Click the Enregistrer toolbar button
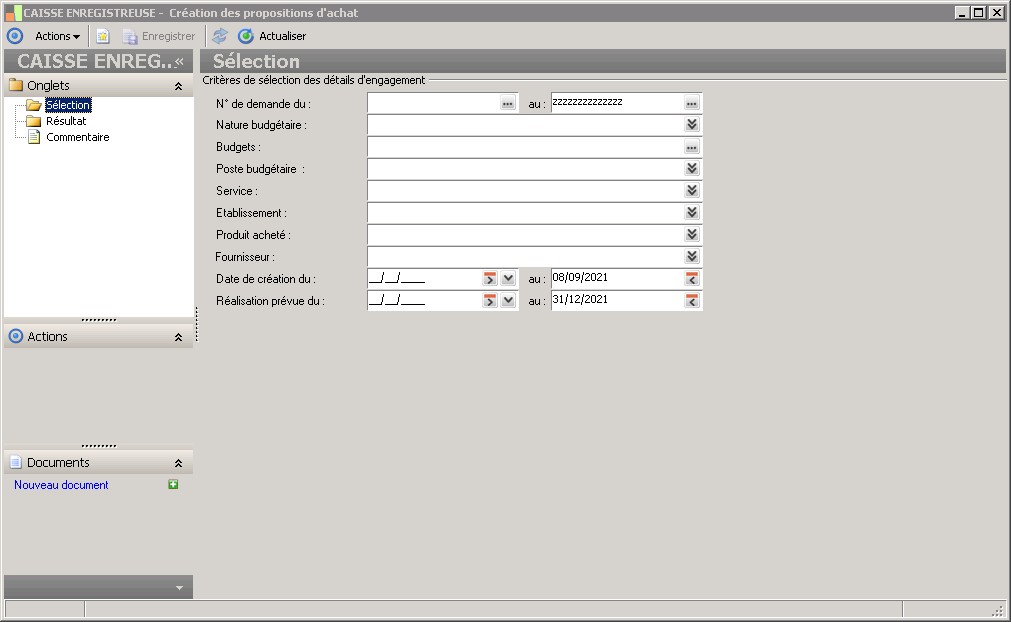The height and width of the screenshot is (622, 1011). click(x=159, y=37)
